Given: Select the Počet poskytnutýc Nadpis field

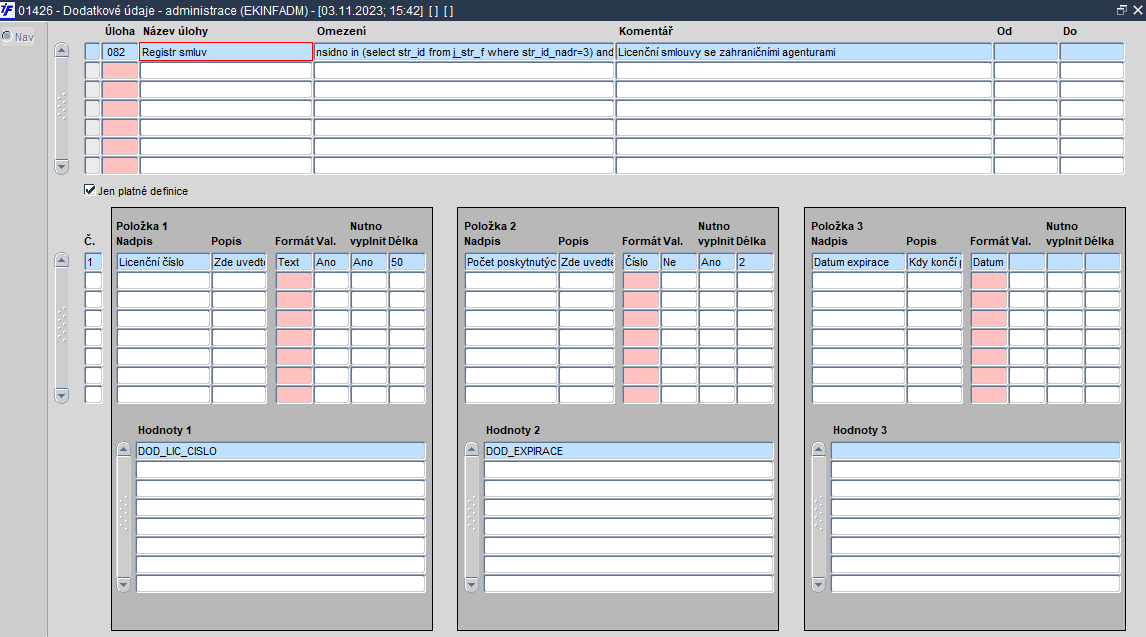Looking at the screenshot, I should pyautogui.click(x=511, y=262).
